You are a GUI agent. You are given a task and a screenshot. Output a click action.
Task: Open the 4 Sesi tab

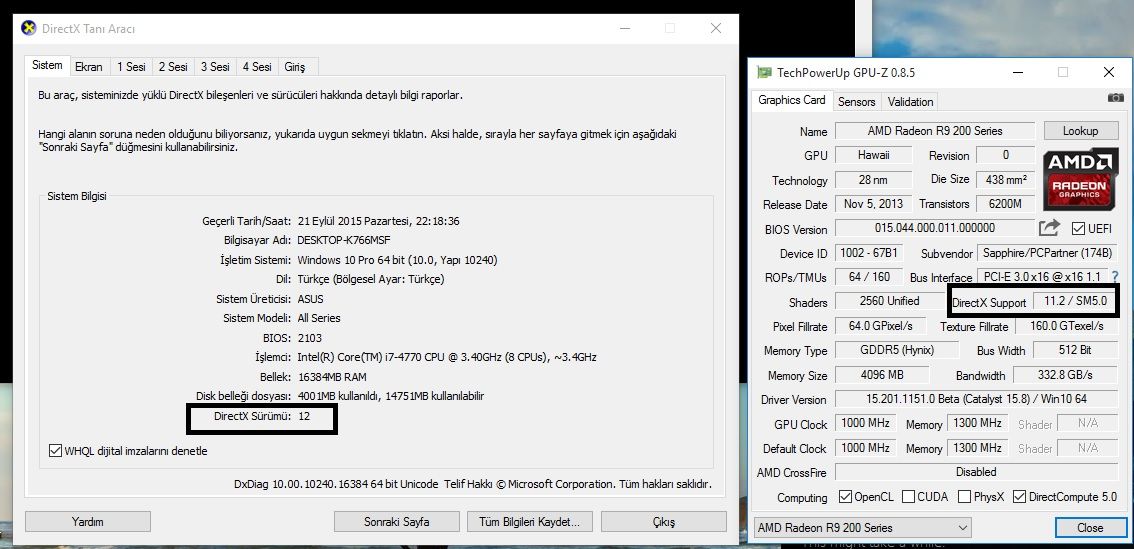(257, 67)
